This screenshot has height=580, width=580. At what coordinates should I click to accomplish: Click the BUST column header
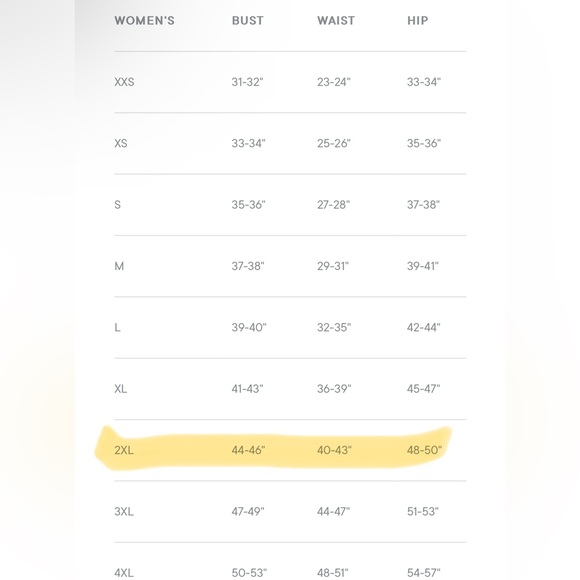pyautogui.click(x=248, y=21)
